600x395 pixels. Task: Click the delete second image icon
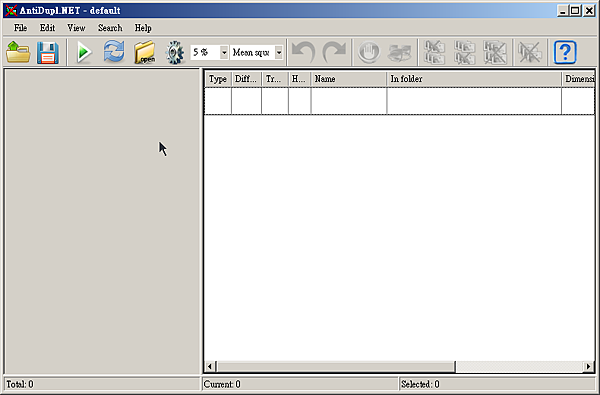coord(465,52)
